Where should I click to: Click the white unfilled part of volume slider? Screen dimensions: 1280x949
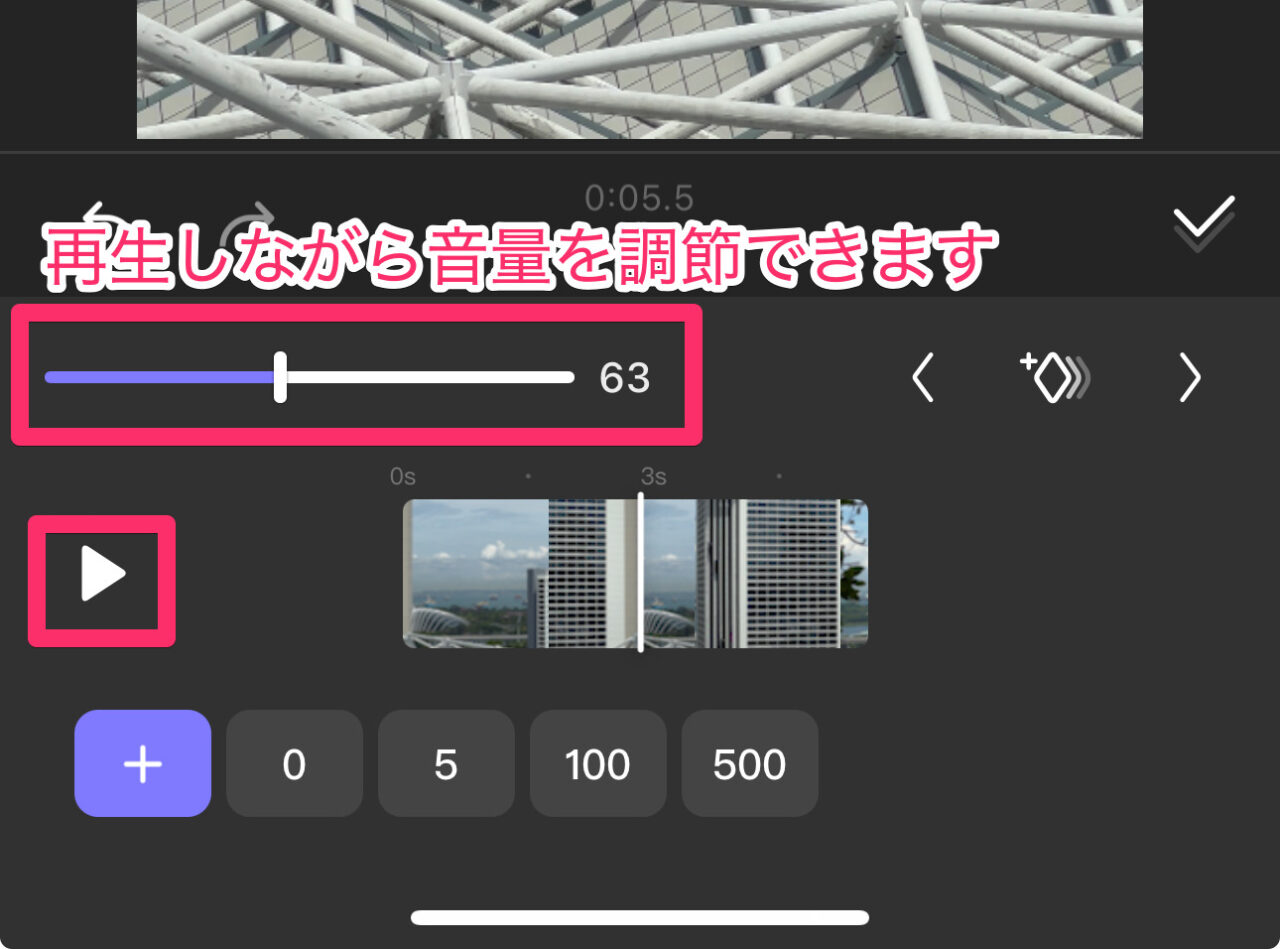tap(430, 377)
